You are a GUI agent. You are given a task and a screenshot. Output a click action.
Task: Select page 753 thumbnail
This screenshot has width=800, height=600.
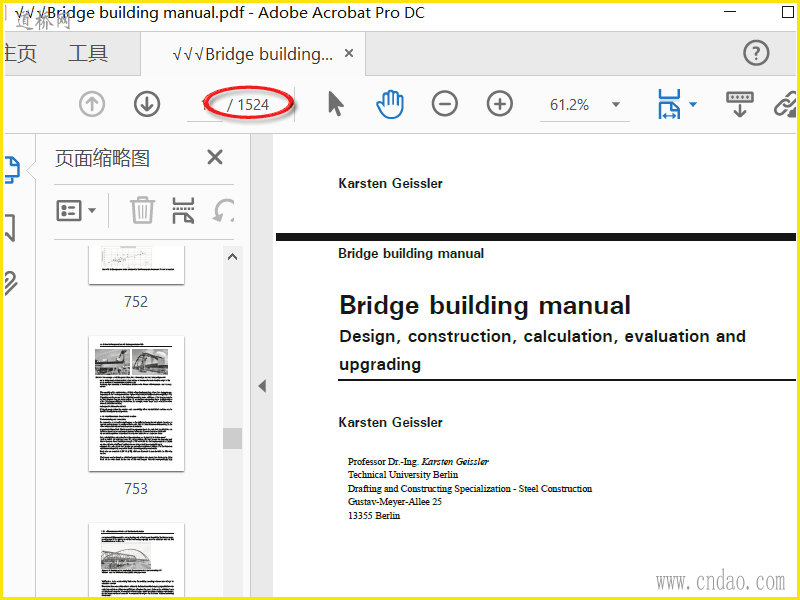(136, 404)
